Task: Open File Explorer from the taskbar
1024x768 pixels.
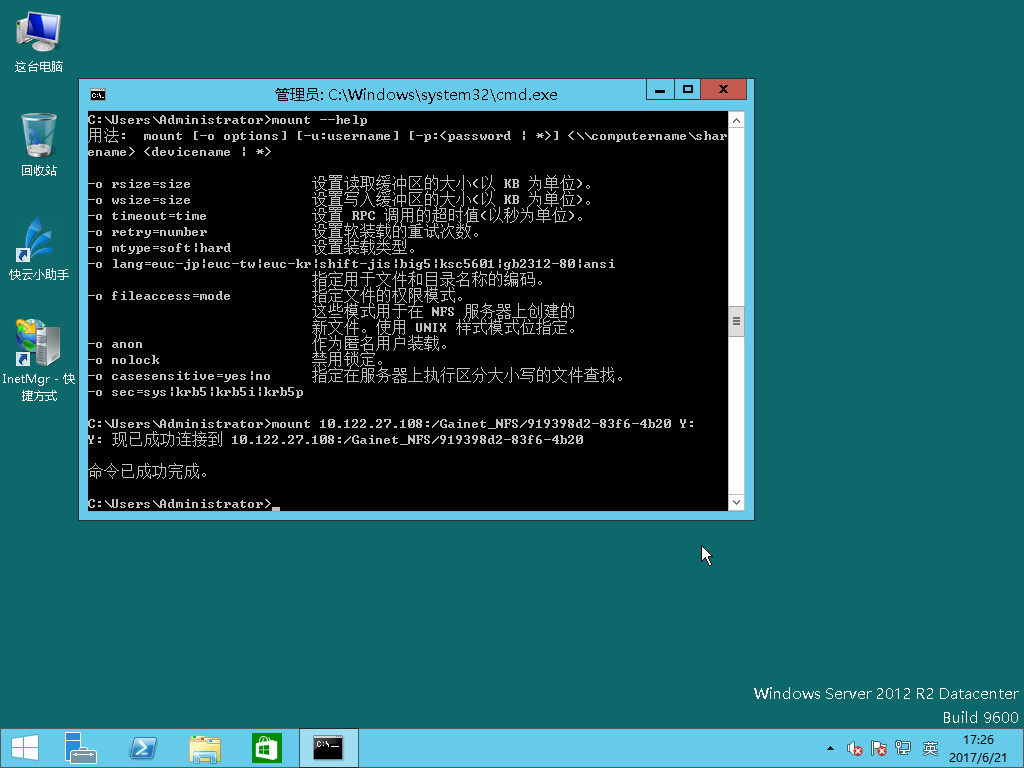Action: click(x=205, y=748)
